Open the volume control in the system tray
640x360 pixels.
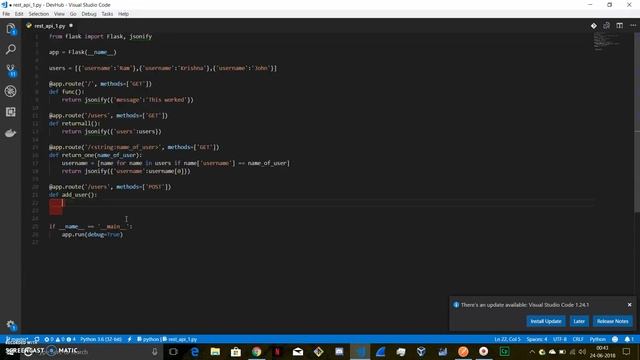(x=582, y=351)
